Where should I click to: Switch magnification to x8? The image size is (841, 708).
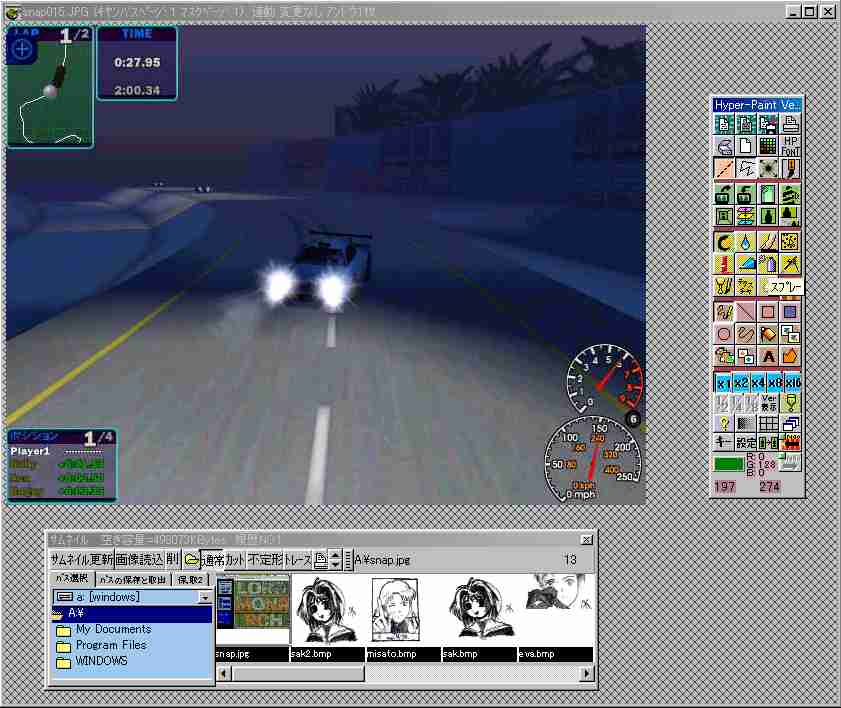(x=775, y=382)
